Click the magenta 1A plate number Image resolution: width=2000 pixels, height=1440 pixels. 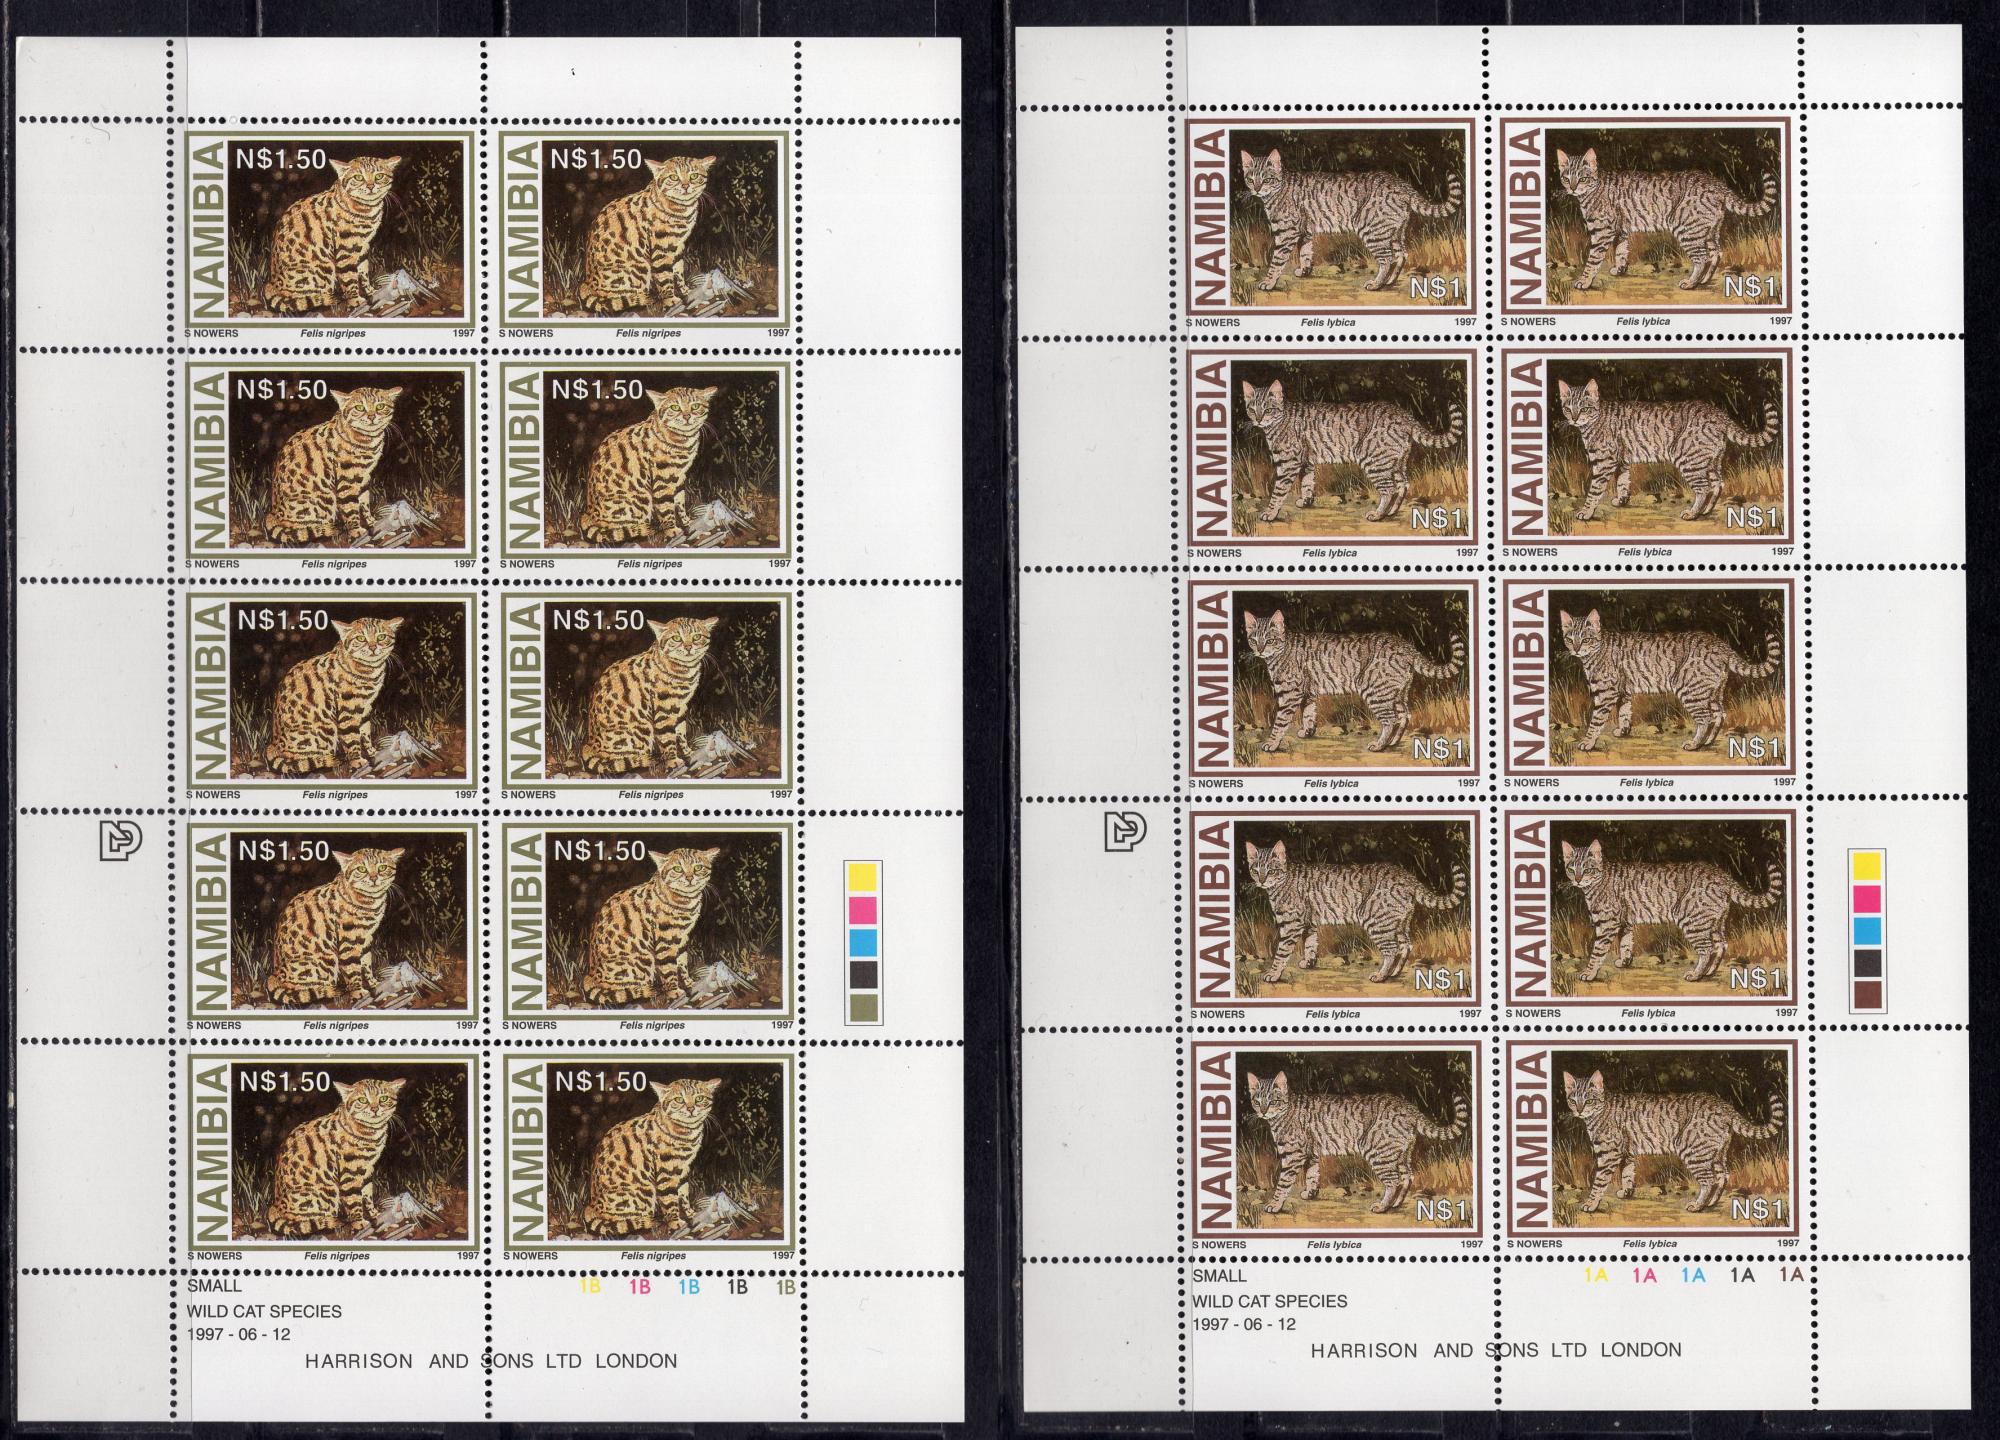(x=1644, y=1275)
